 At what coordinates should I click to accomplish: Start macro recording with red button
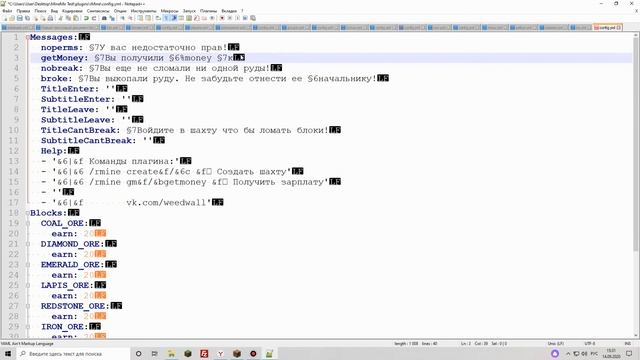coord(222,18)
